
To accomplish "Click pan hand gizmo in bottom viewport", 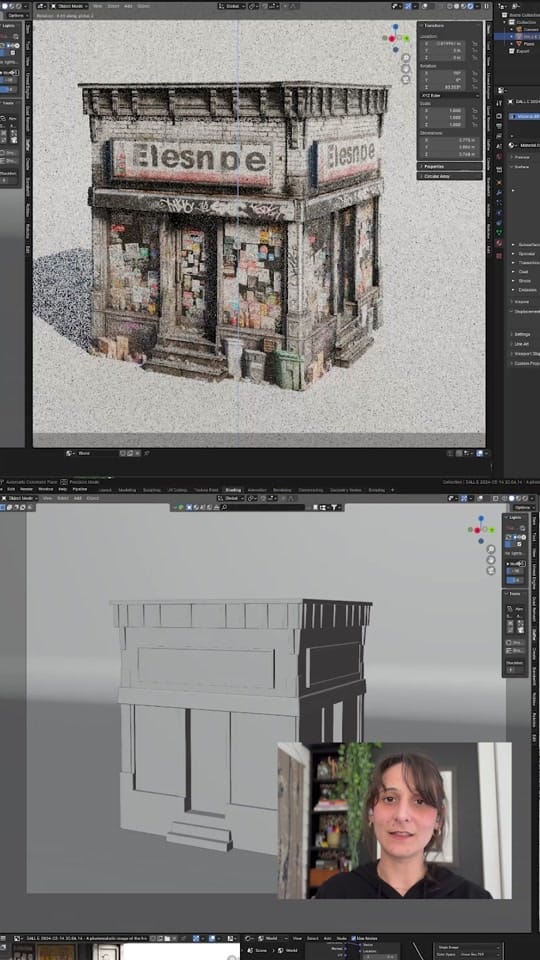I will click(490, 560).
